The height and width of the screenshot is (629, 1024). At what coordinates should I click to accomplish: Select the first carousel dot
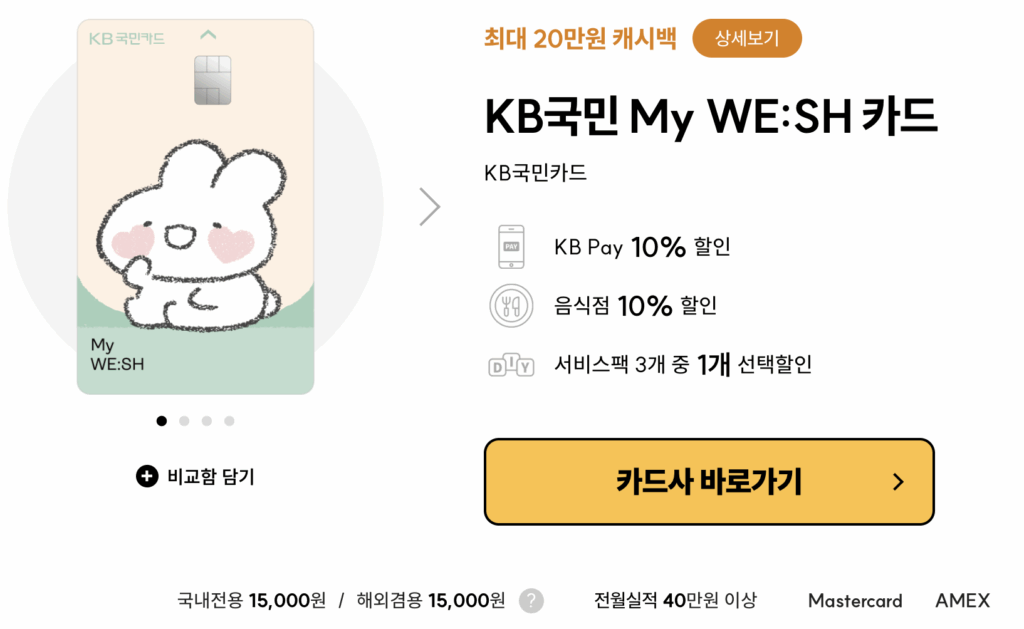161,421
